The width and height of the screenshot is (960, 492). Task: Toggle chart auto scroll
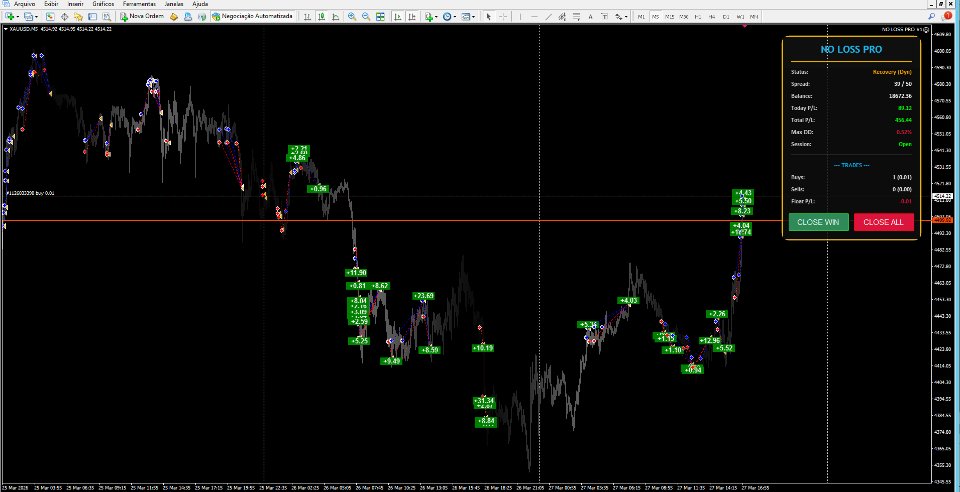(399, 17)
